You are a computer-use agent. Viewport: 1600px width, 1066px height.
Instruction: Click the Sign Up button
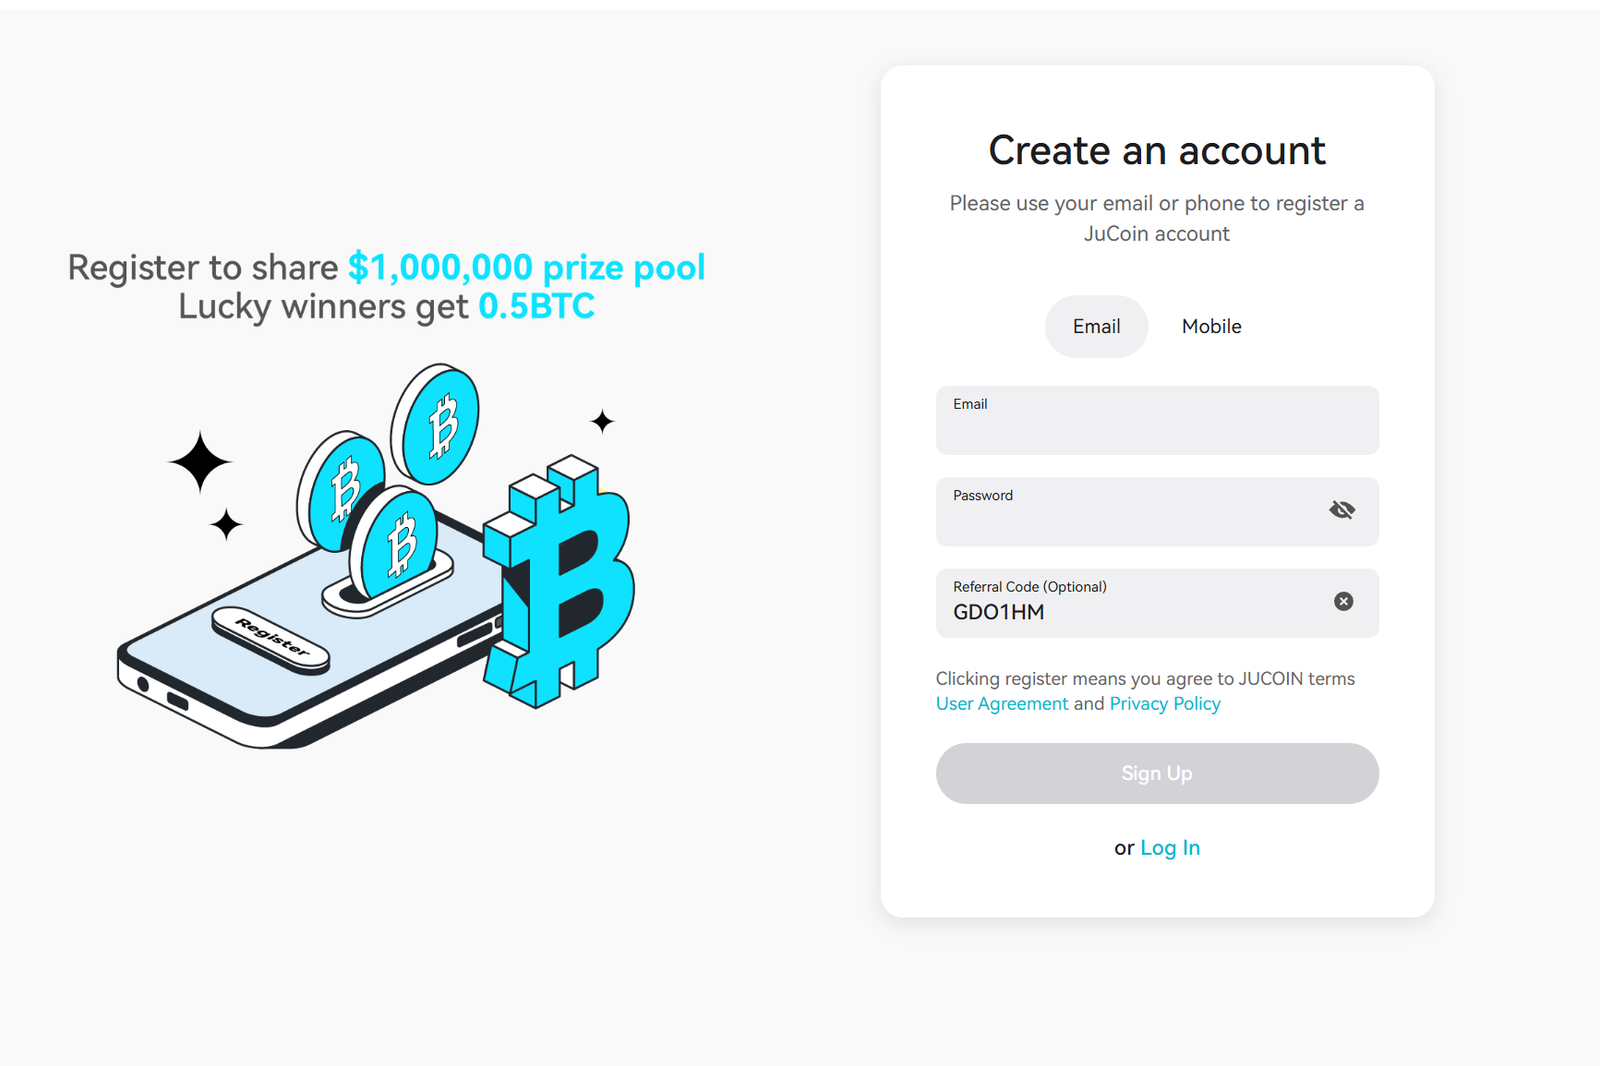(1157, 773)
